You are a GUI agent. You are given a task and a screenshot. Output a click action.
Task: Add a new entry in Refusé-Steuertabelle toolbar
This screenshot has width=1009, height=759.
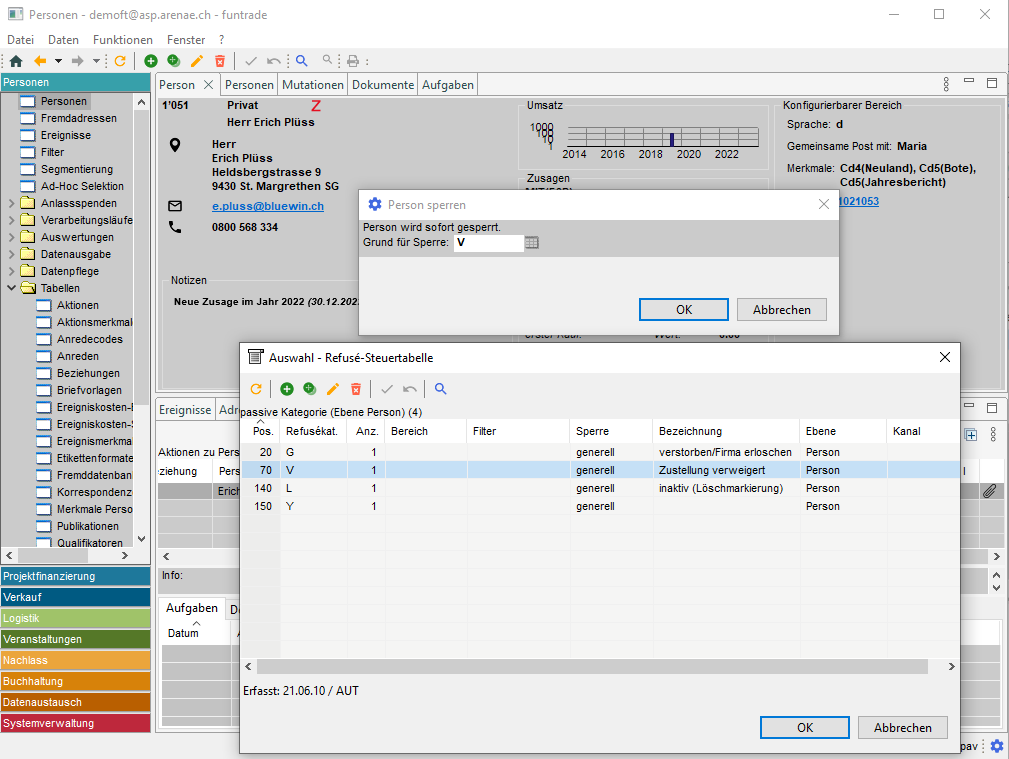coord(287,389)
